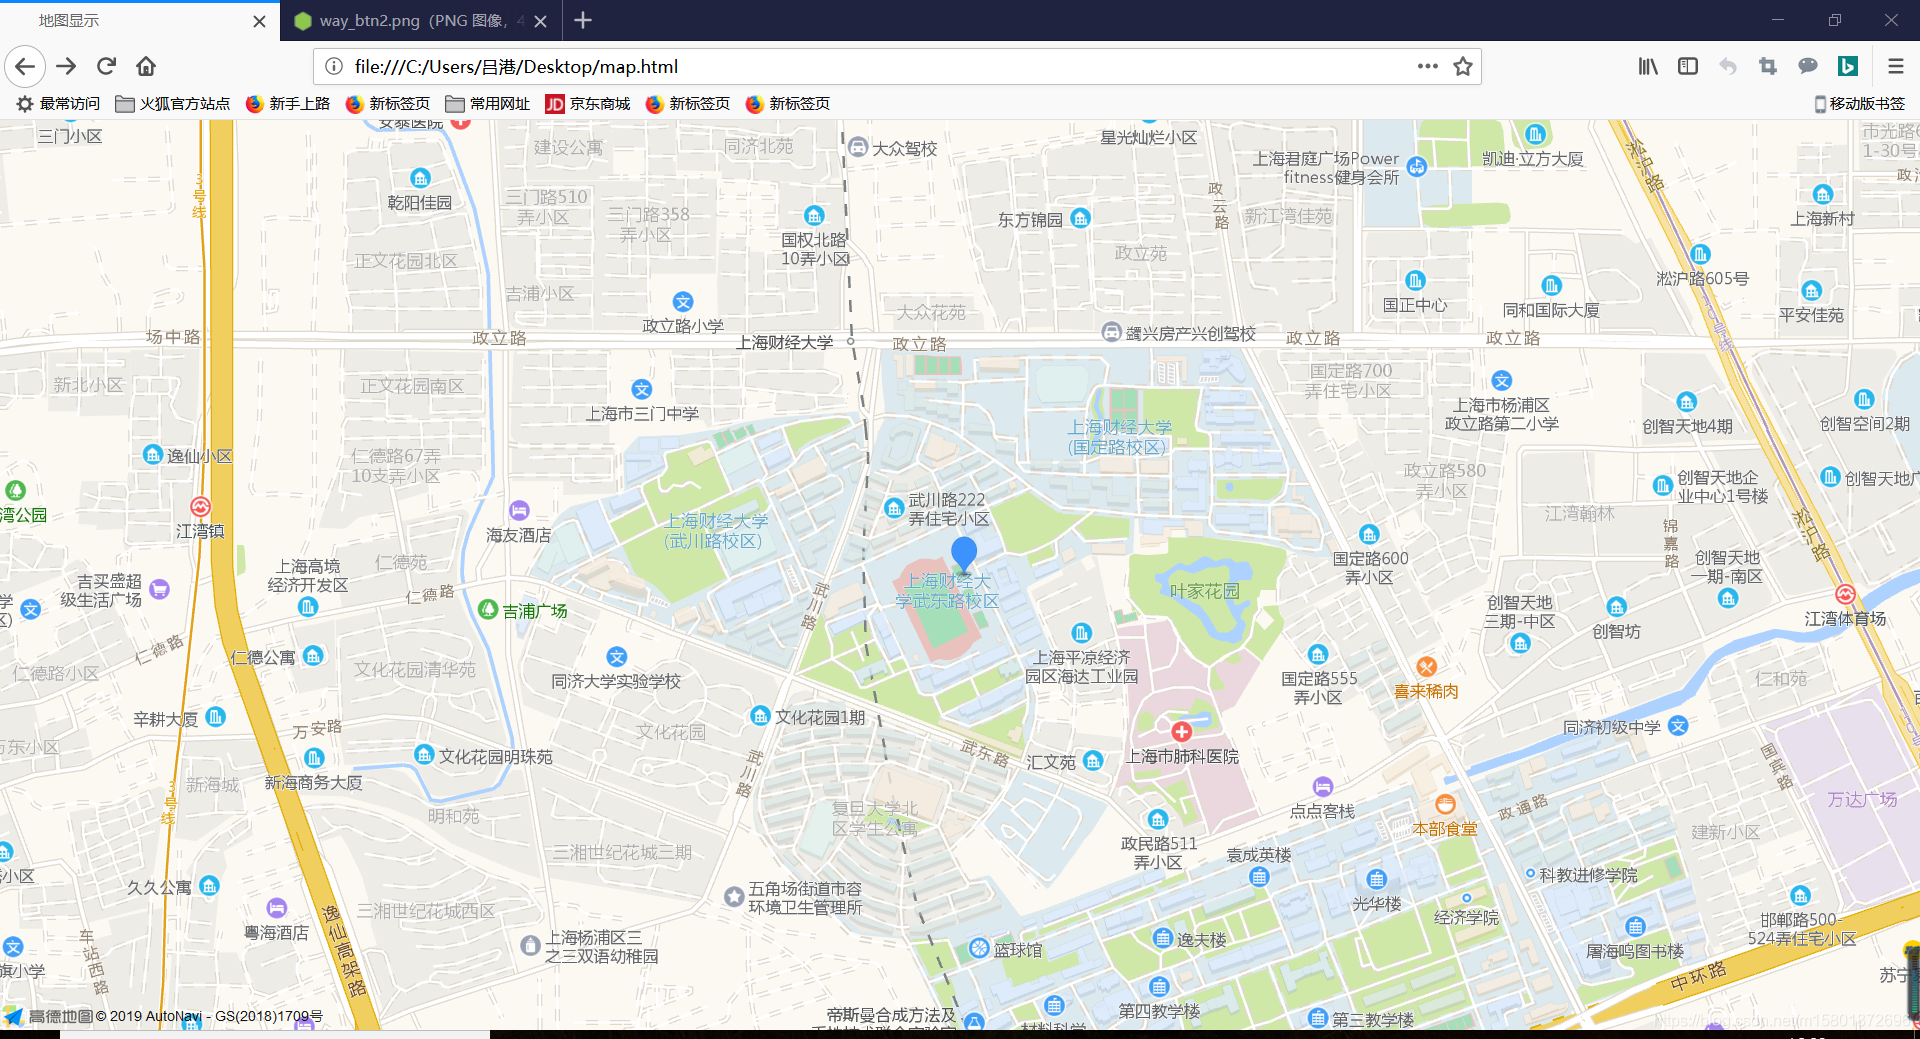Viewport: 1920px width, 1039px height.
Task: Click the 五角场街道市容环境卫生管理所 star icon
Action: (x=734, y=897)
